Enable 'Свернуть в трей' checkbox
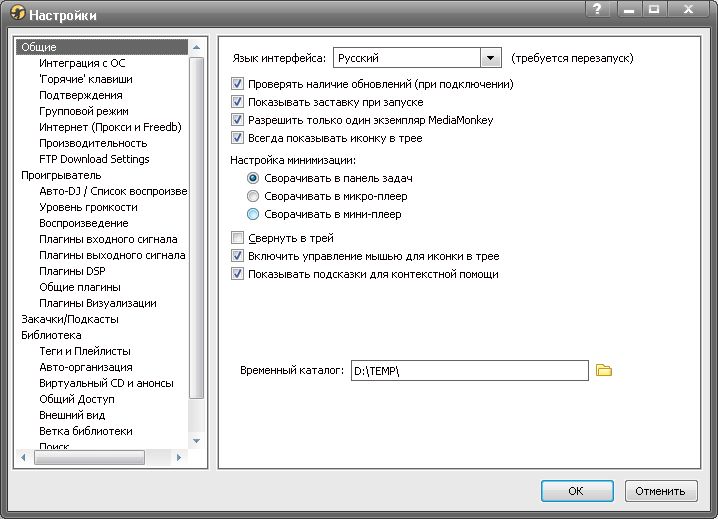Image resolution: width=718 pixels, height=519 pixels. (238, 238)
